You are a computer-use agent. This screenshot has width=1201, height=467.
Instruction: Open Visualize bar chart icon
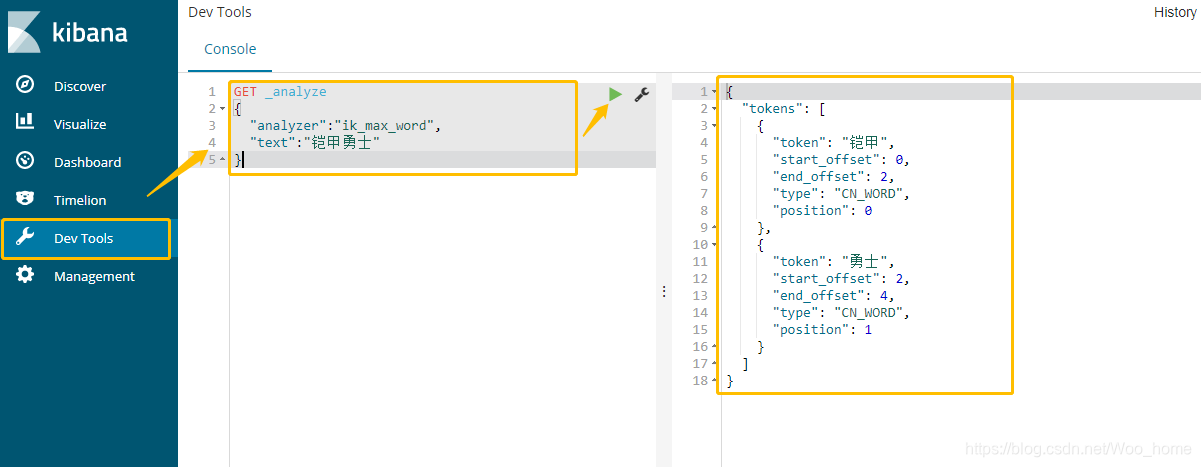[x=26, y=122]
